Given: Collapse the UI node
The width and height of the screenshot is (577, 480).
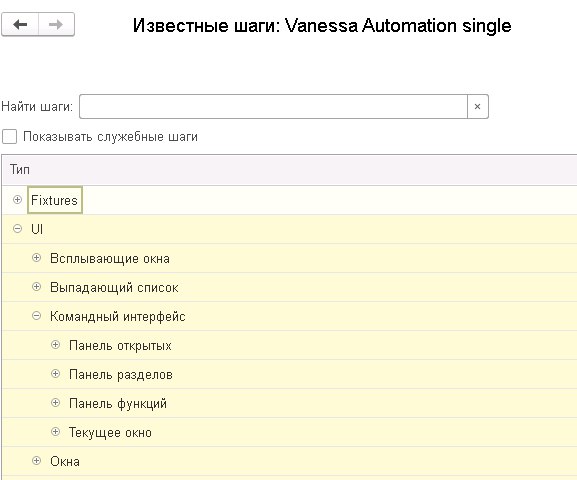Looking at the screenshot, I should [x=17, y=229].
